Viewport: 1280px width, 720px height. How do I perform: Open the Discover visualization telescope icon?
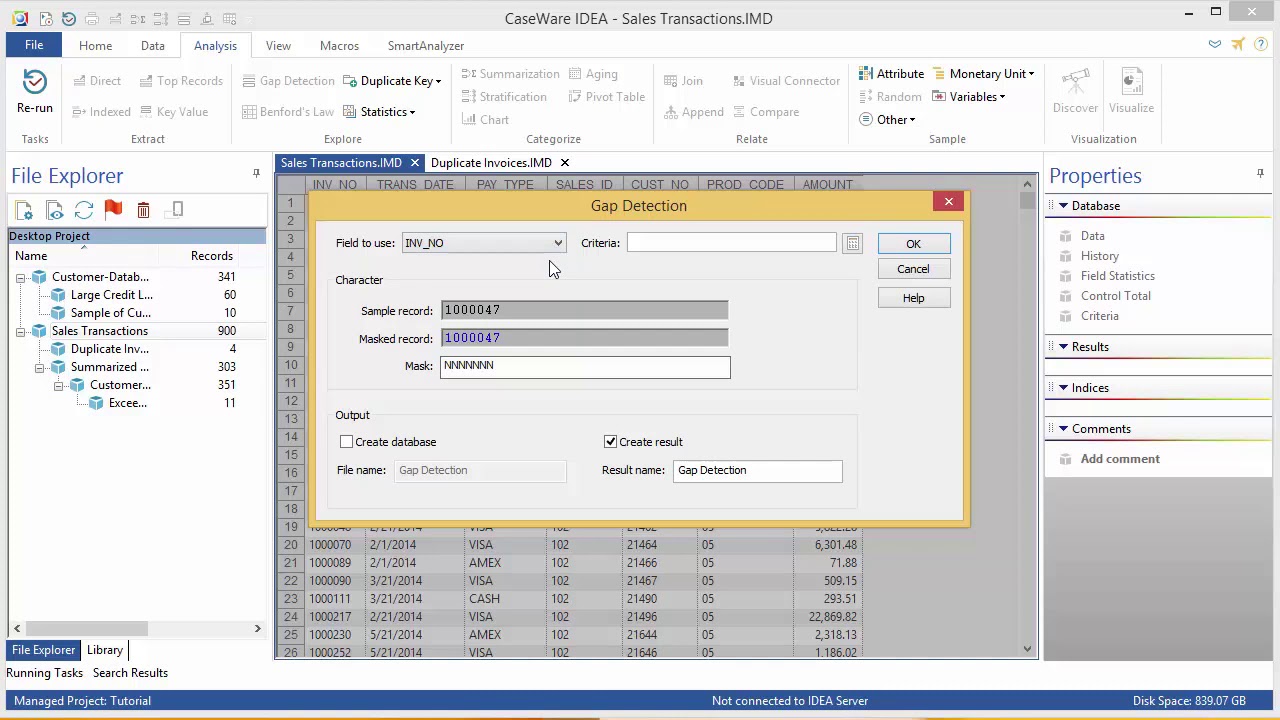pos(1075,82)
